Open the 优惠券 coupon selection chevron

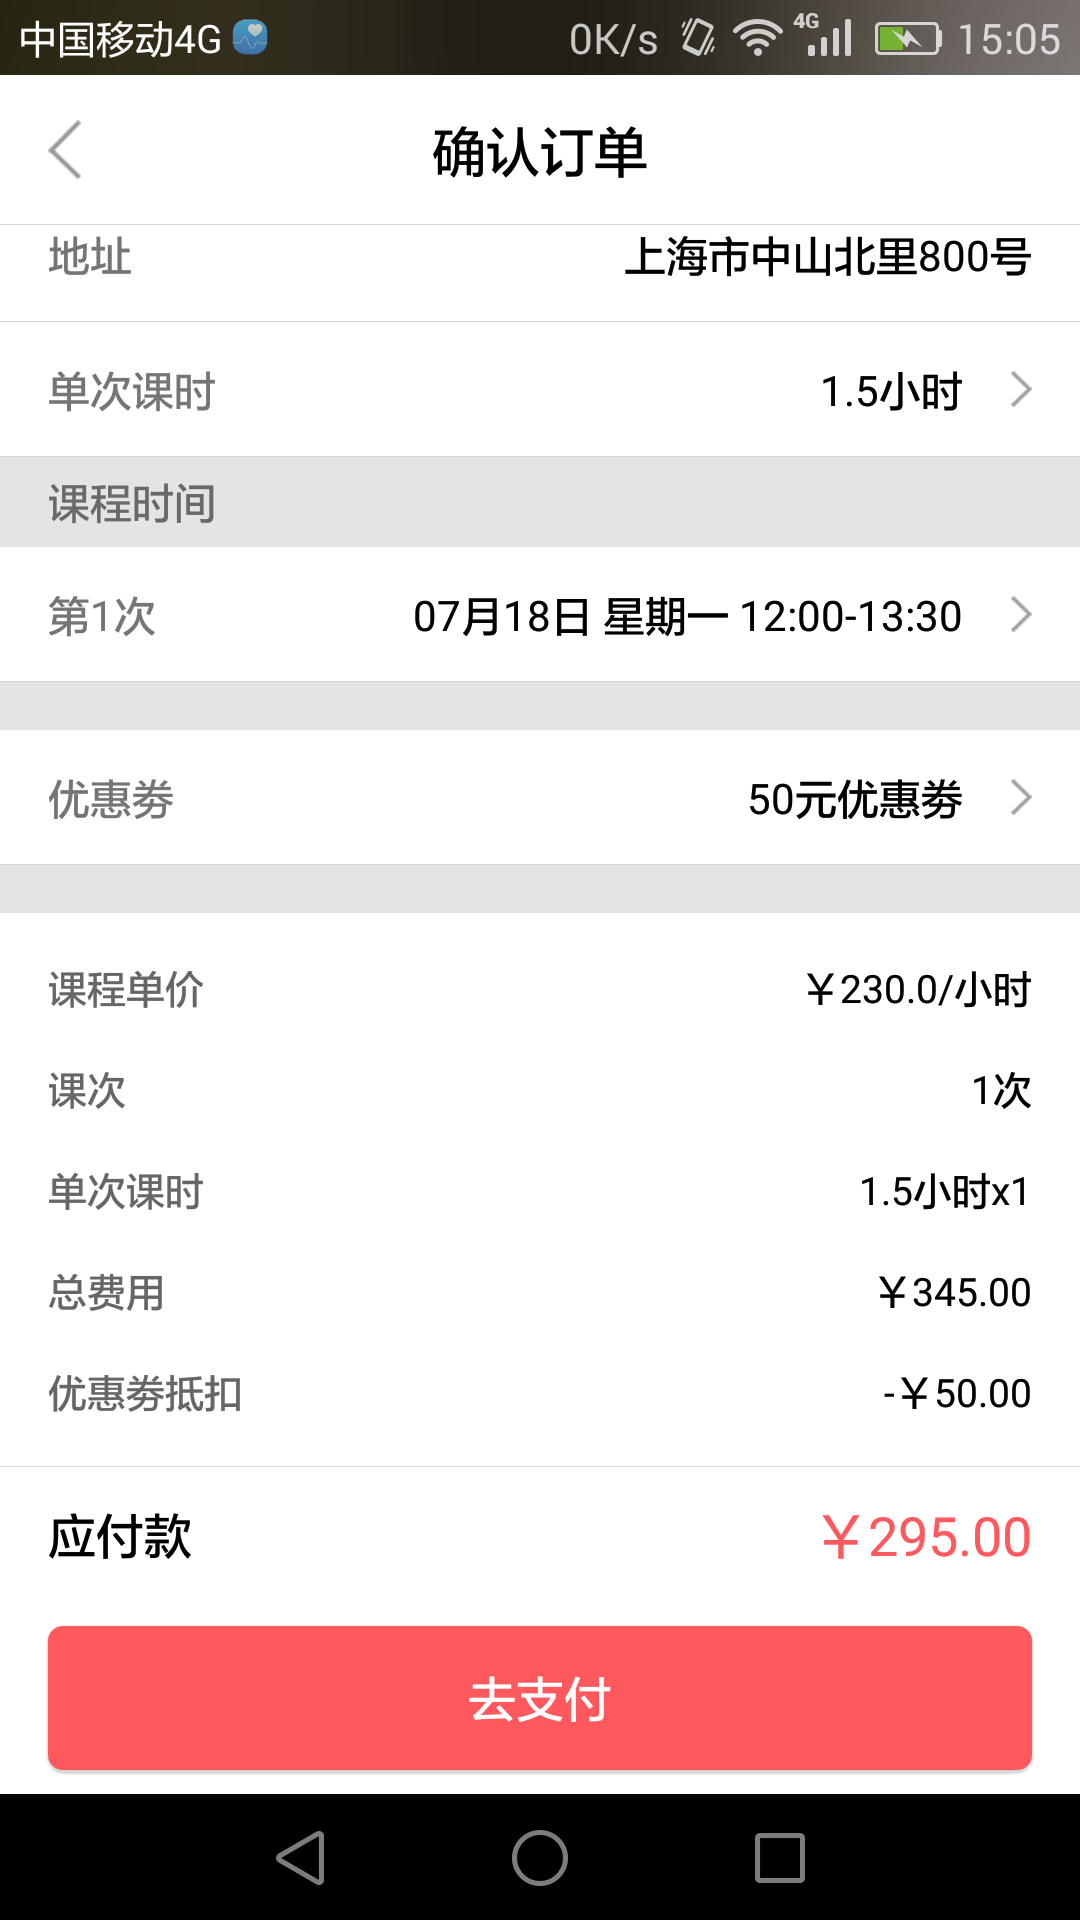pyautogui.click(x=1020, y=797)
